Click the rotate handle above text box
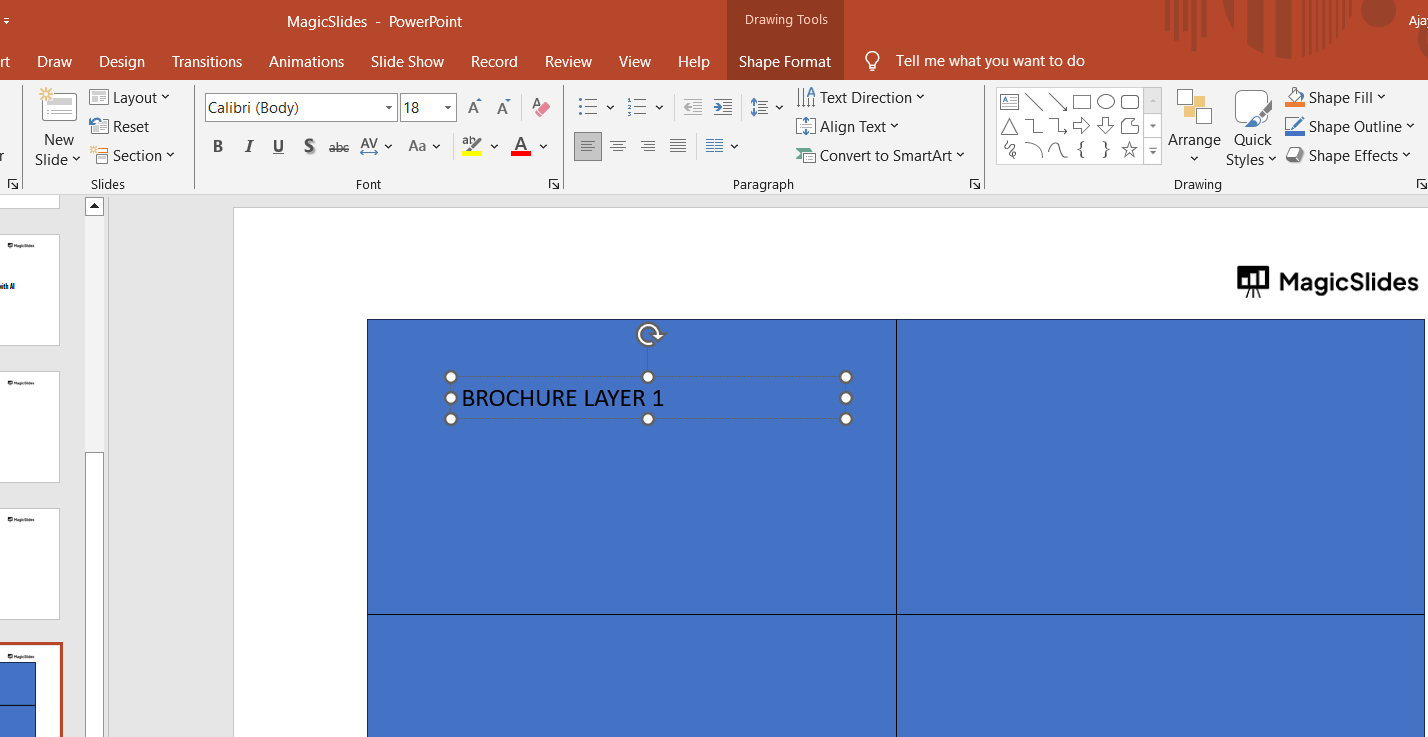 click(649, 335)
